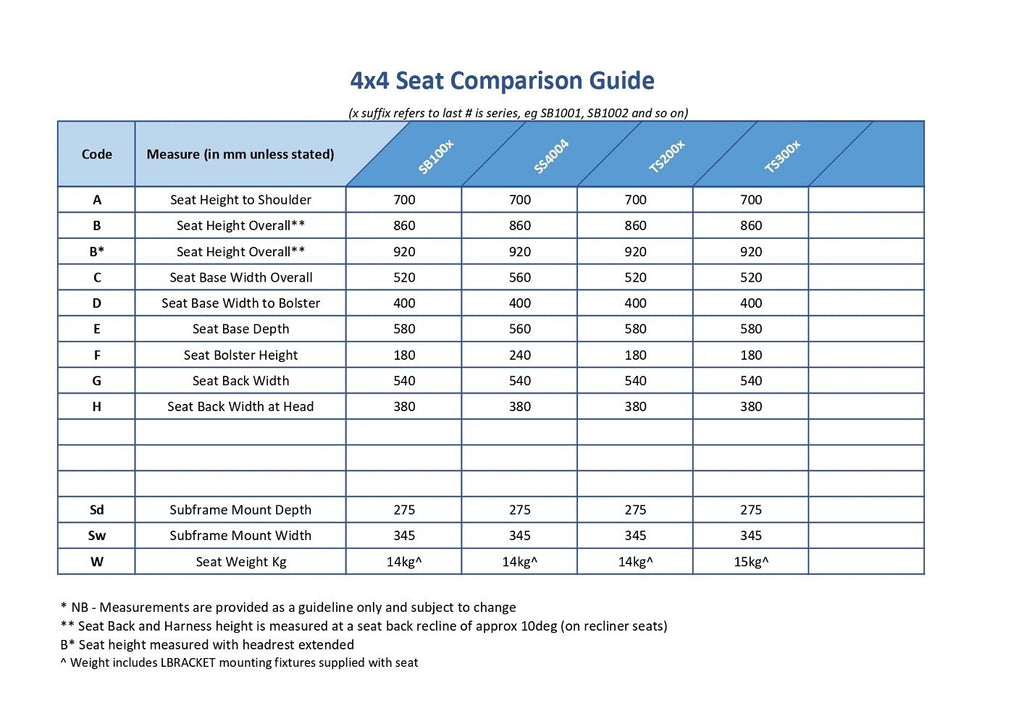1024x724 pixels.
Task: Select the TS300x column header
Action: [782, 157]
